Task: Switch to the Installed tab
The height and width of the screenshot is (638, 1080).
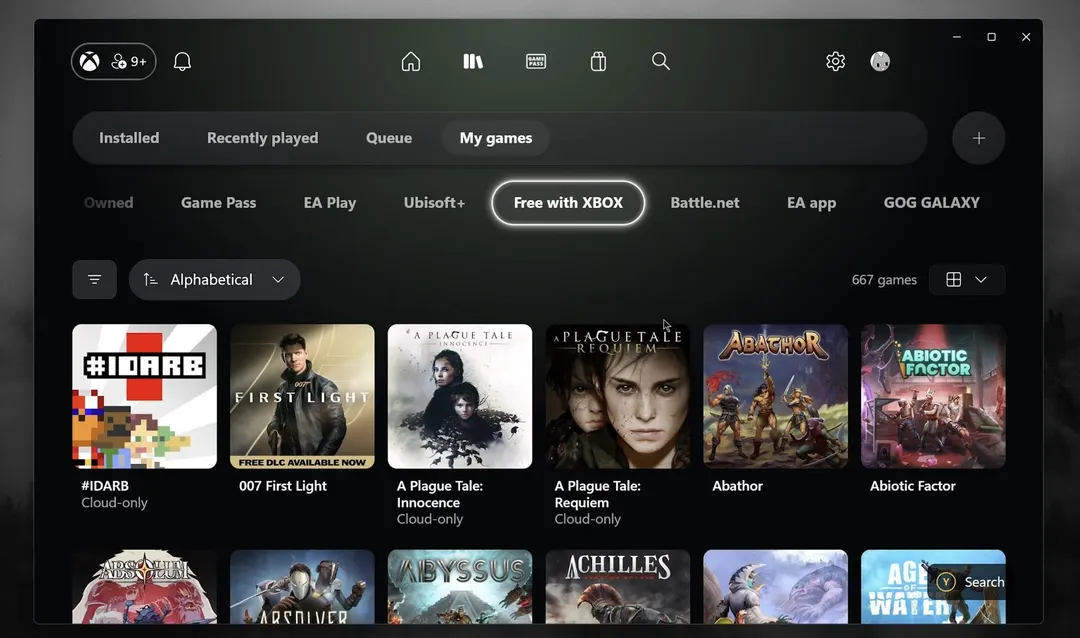Action: (129, 138)
